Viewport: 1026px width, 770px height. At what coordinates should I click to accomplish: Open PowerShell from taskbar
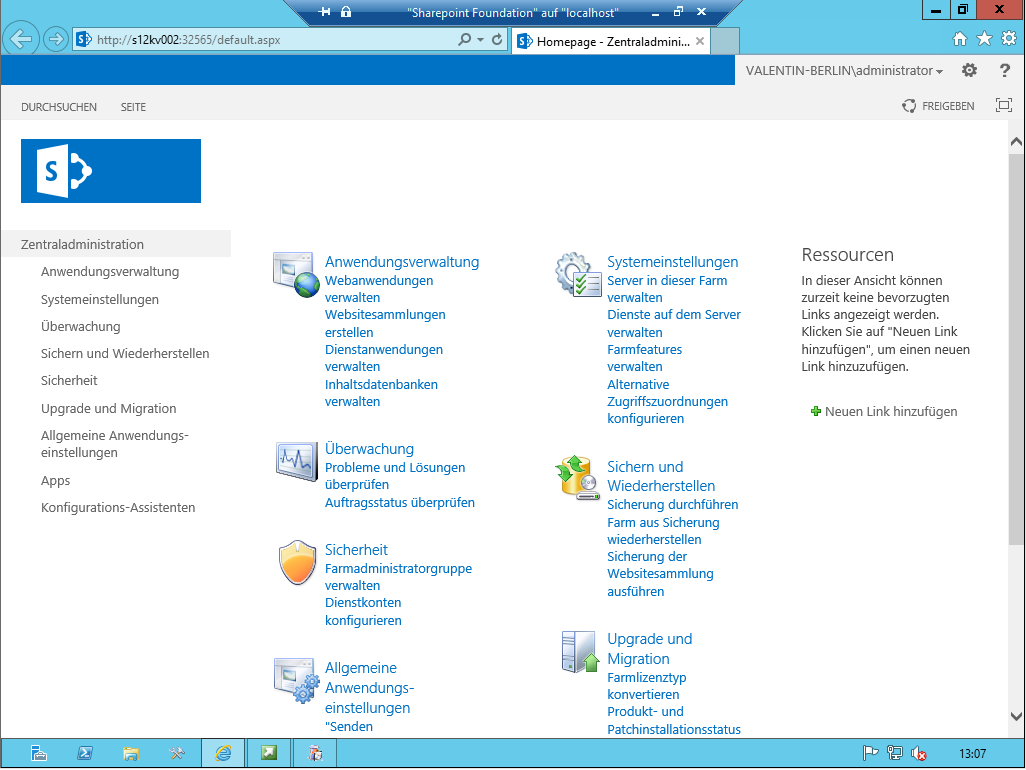point(84,754)
